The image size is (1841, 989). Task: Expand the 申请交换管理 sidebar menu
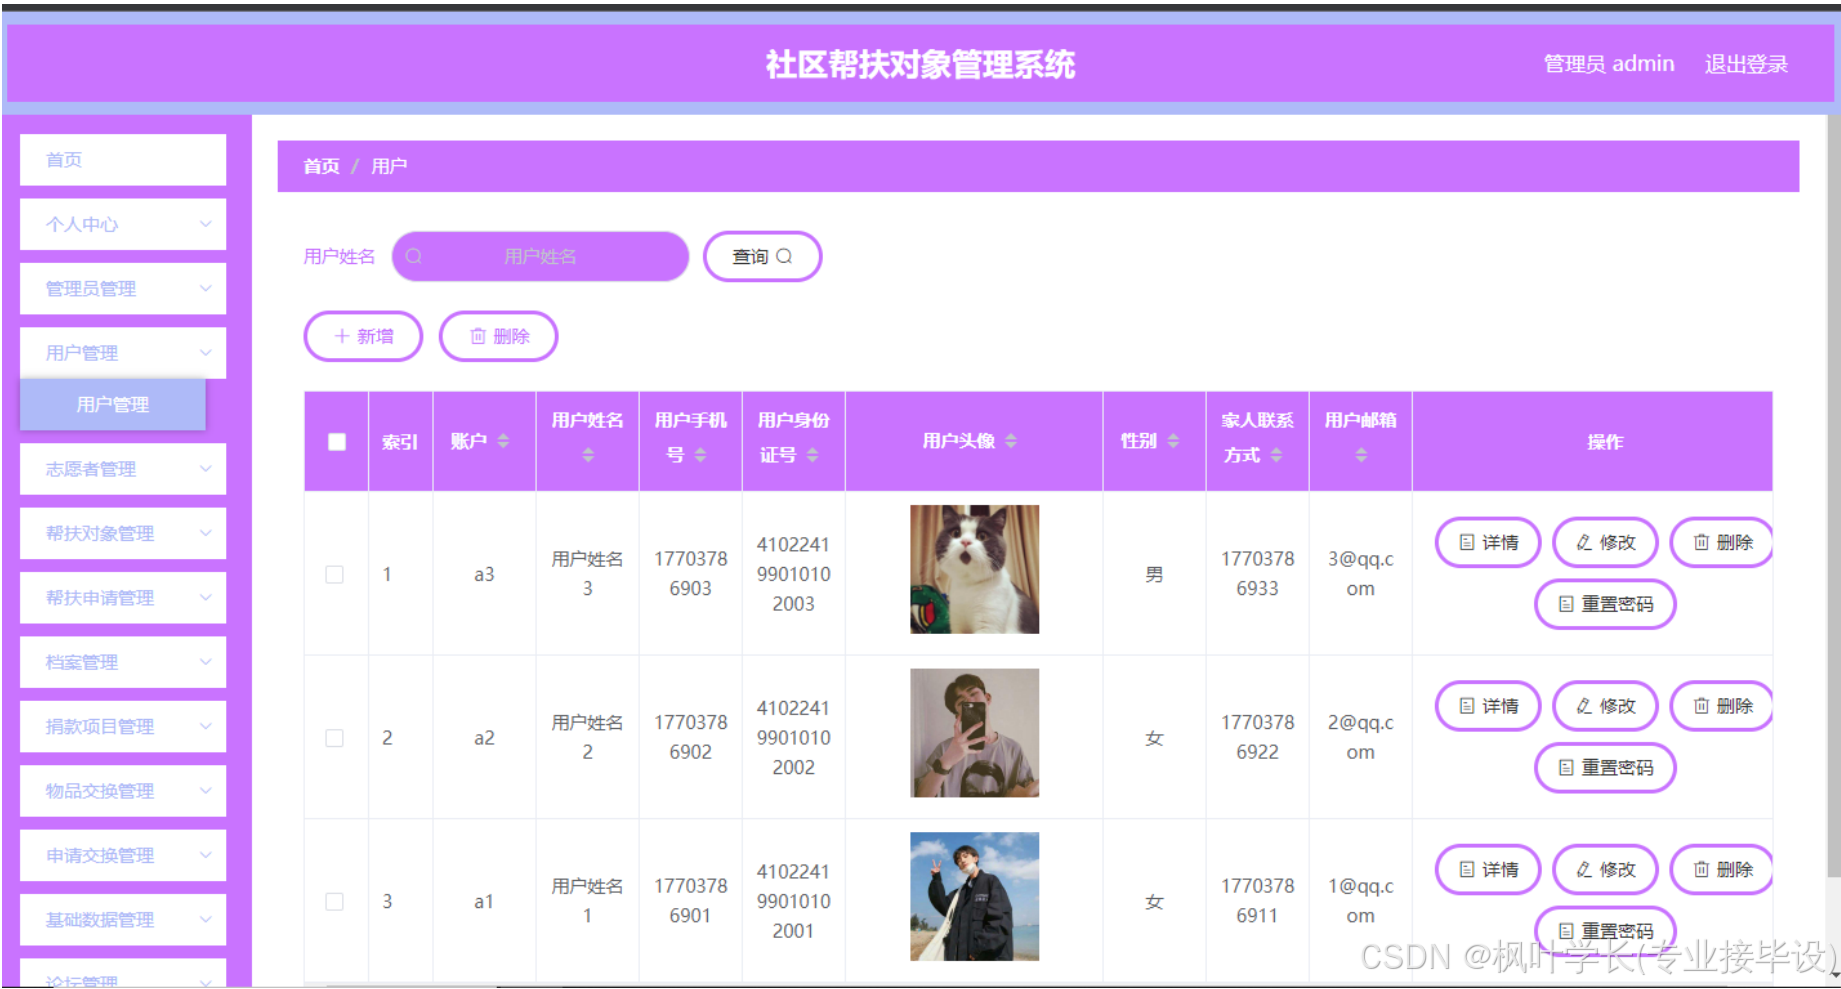point(123,856)
